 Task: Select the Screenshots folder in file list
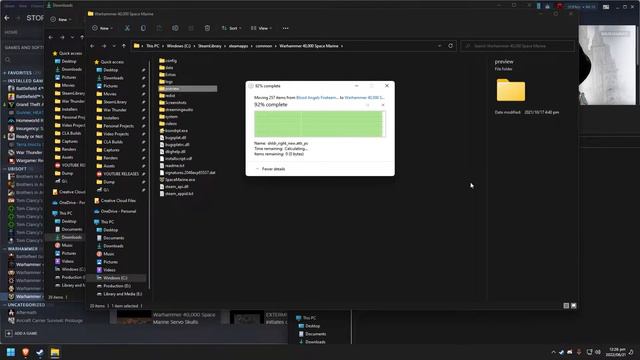click(173, 102)
